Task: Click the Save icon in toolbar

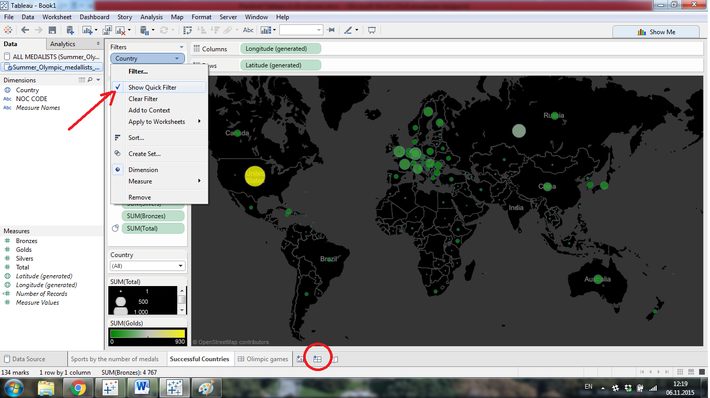Action: coord(53,30)
